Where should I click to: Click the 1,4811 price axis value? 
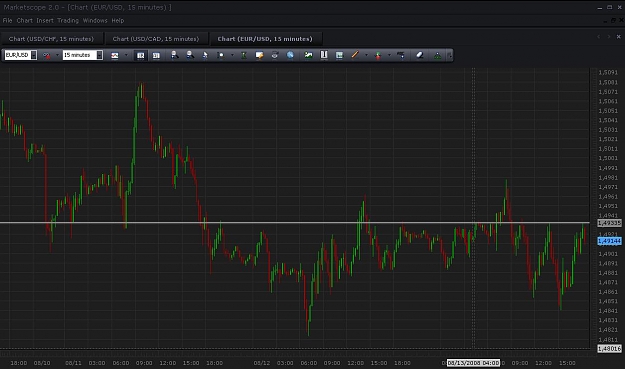pos(608,340)
